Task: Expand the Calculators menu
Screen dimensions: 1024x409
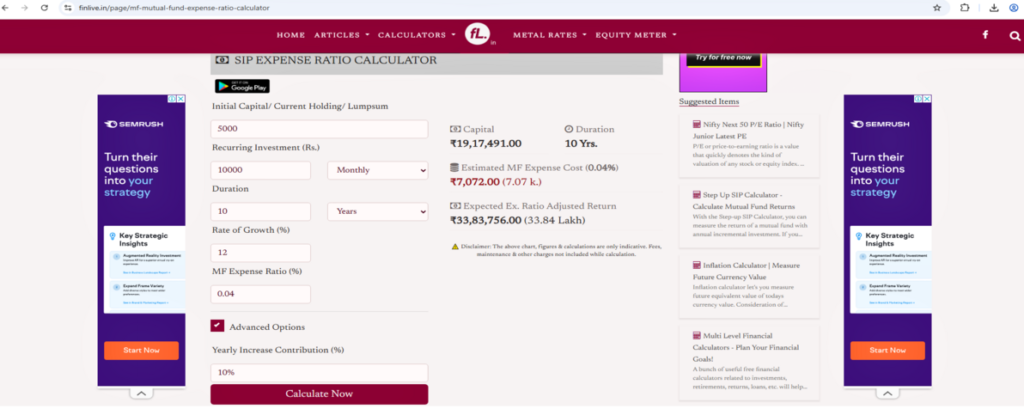Action: point(417,35)
